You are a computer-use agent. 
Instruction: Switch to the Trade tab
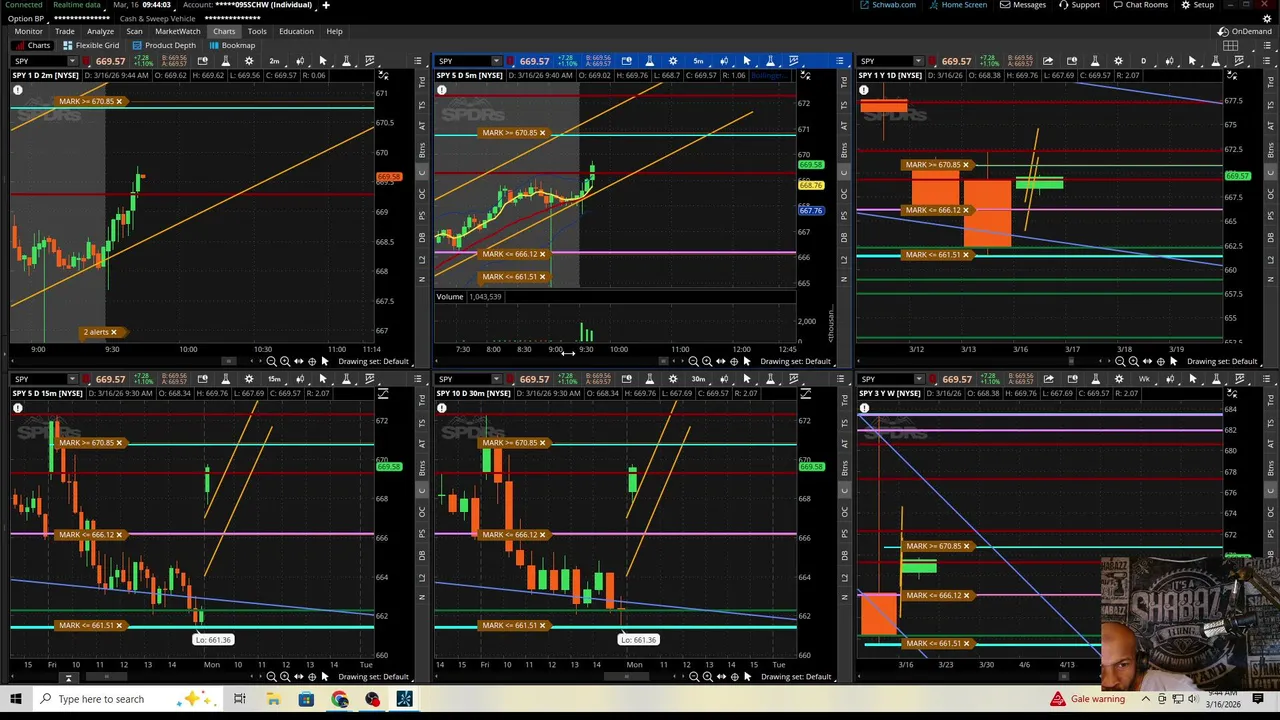(65, 31)
